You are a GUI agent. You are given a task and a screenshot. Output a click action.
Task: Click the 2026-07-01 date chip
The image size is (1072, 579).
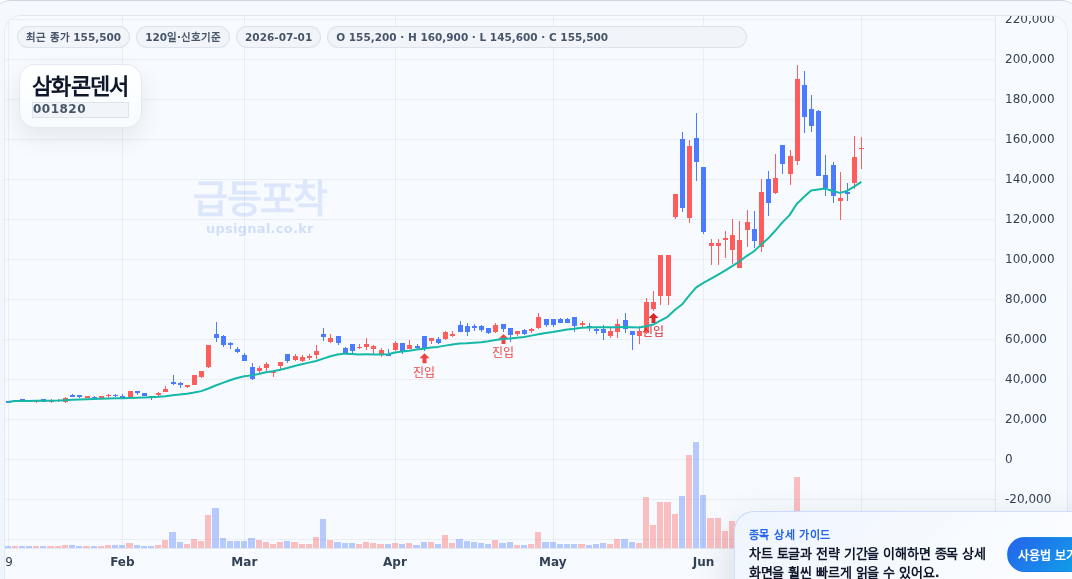point(278,37)
